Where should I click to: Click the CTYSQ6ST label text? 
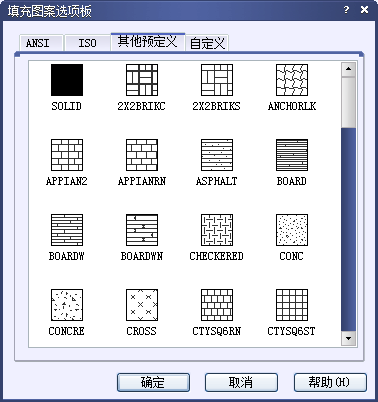[291, 331]
